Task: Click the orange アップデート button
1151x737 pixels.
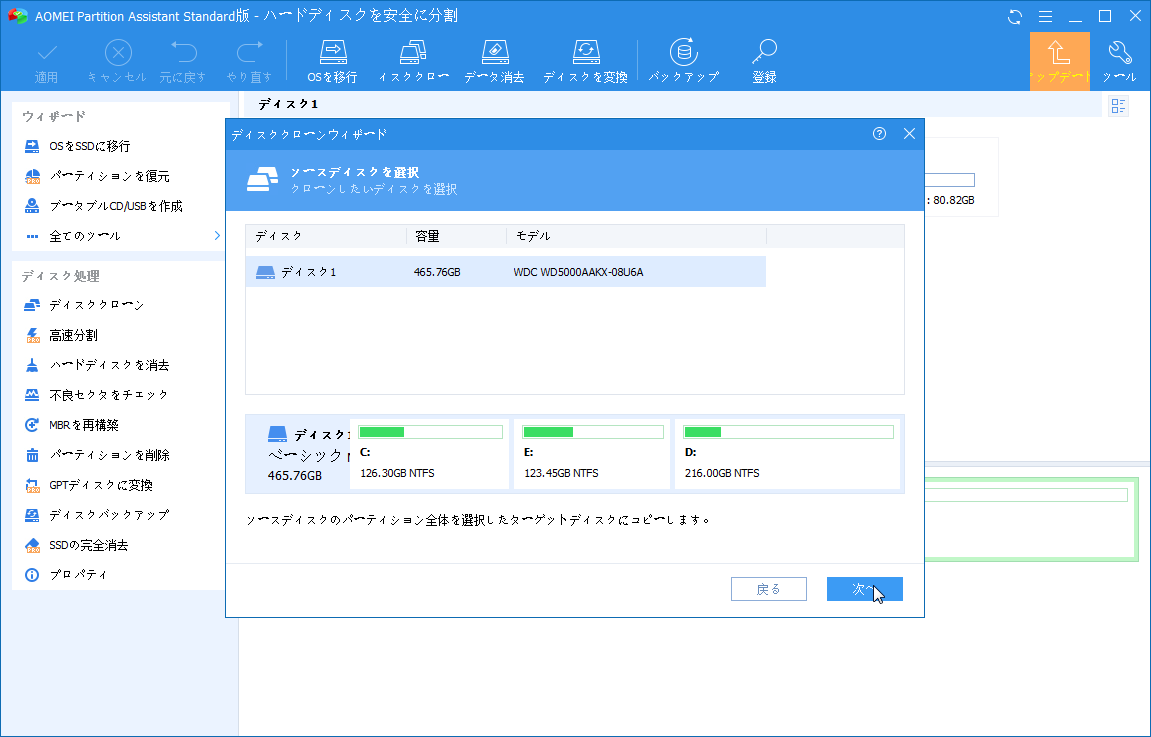Action: tap(1059, 62)
